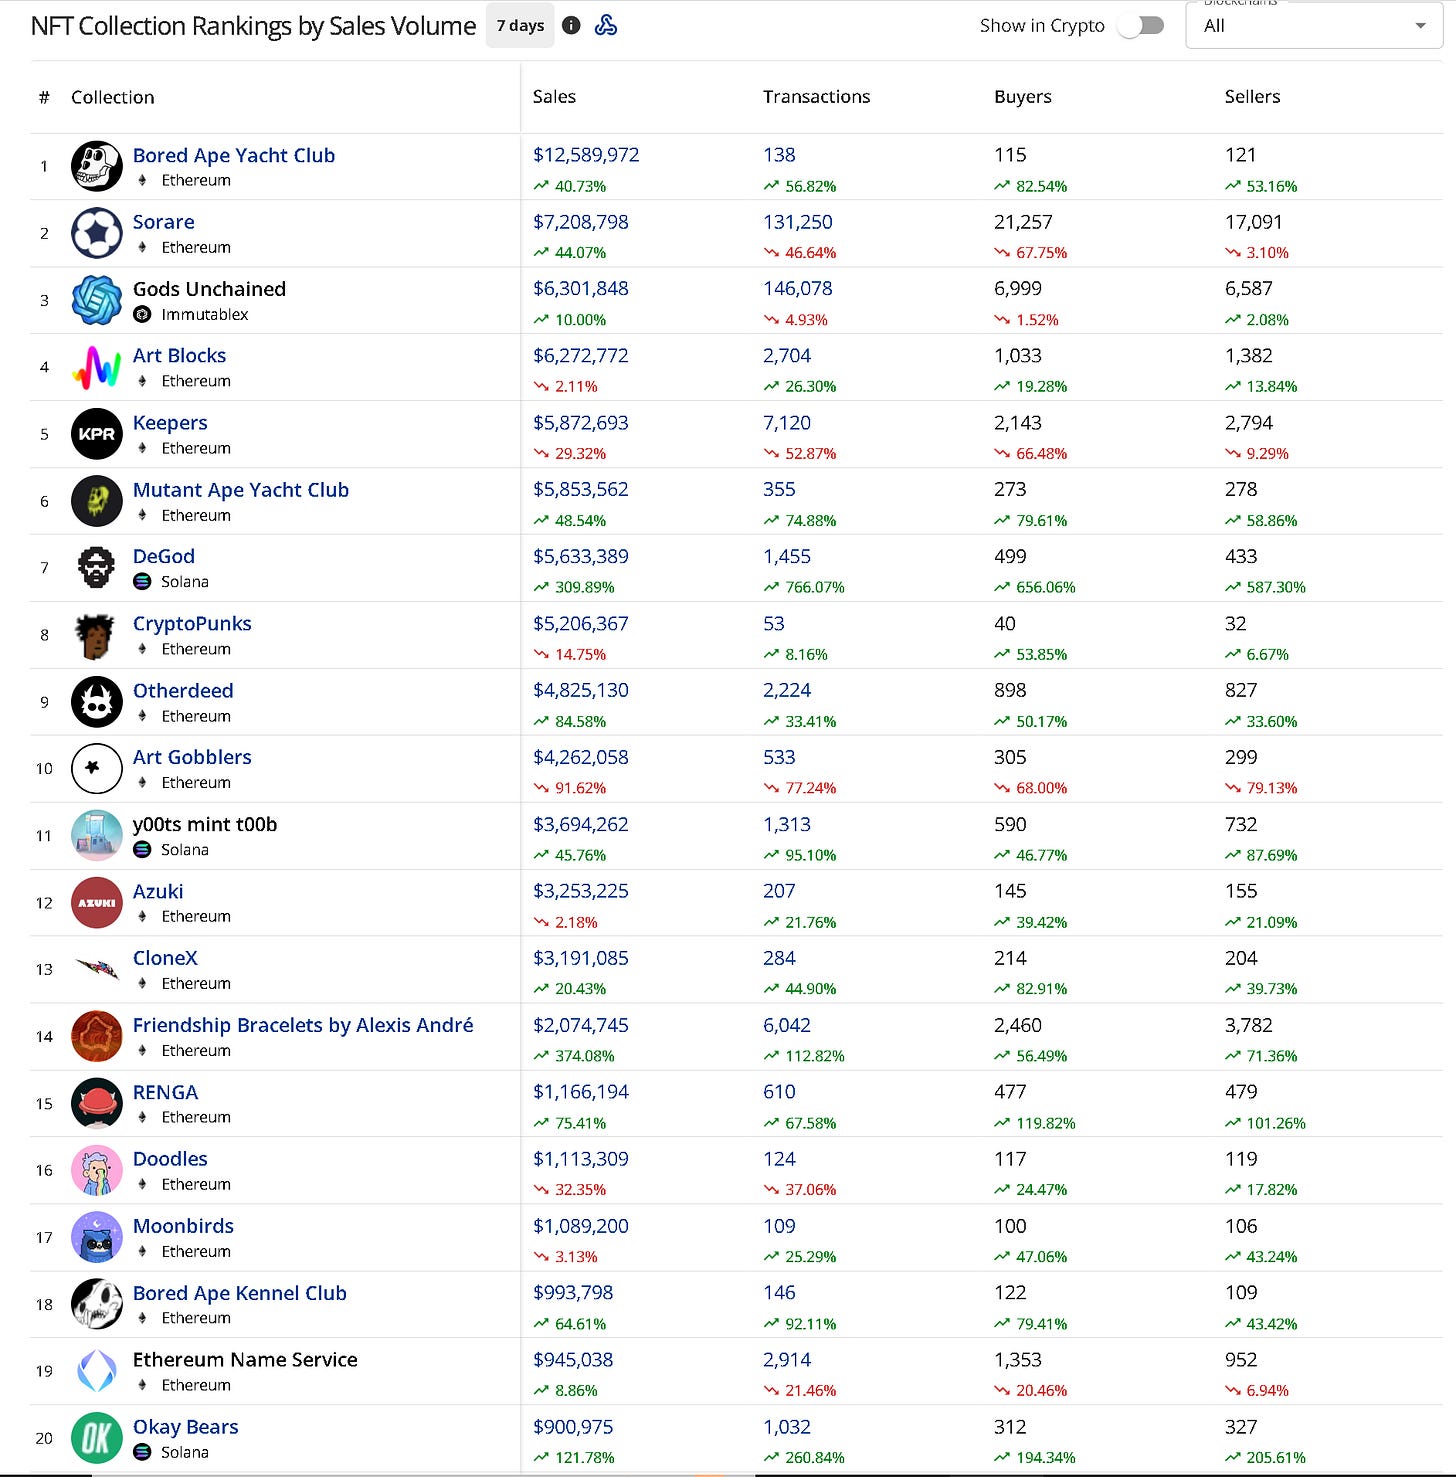Click the RENGA red hat avatar
Viewport: 1456px width, 1477px height.
pyautogui.click(x=97, y=1103)
